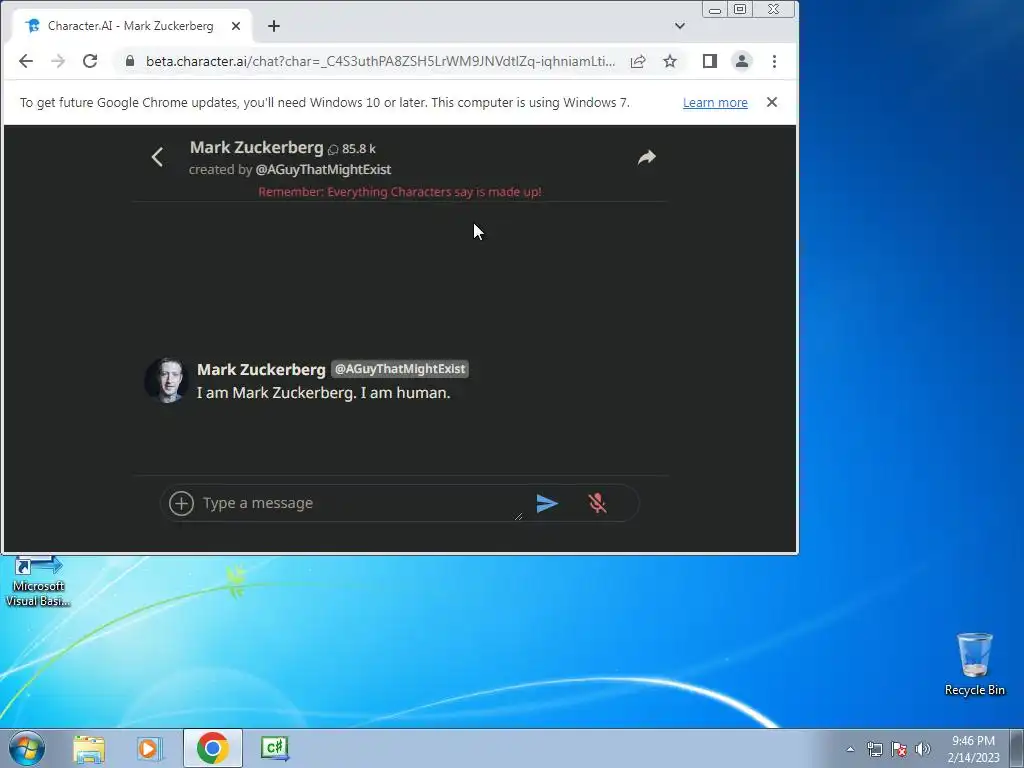Select the Recycle Bin desktop icon

[x=974, y=664]
